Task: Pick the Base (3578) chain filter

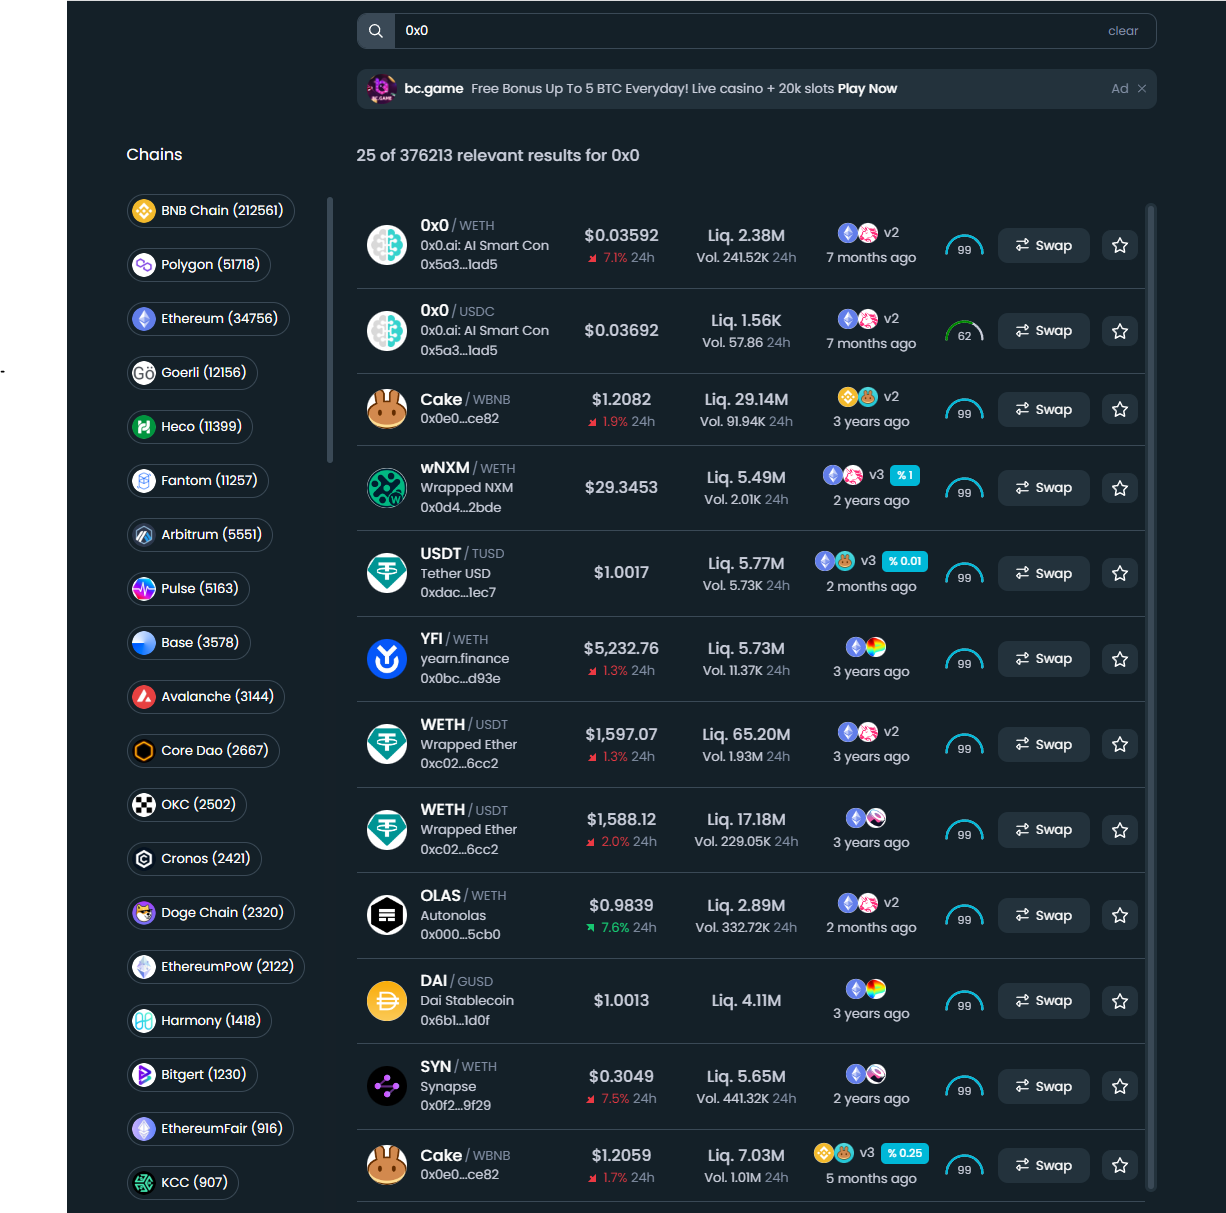Action: (189, 643)
